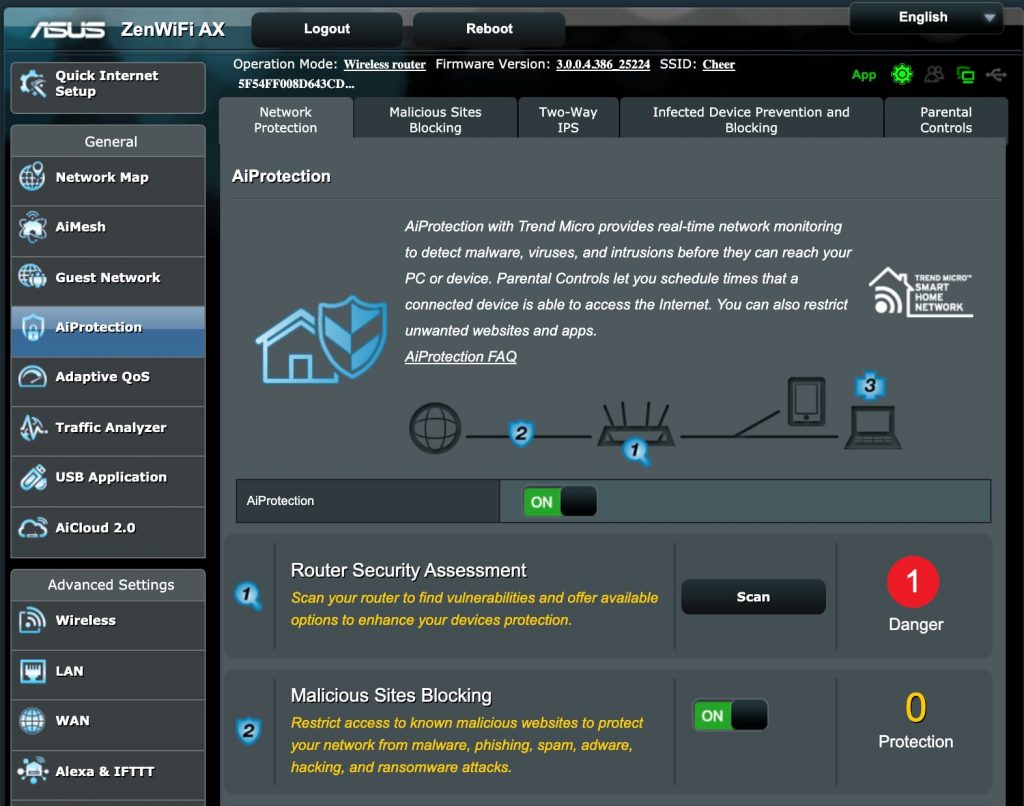Click the USB Application icon
1024x806 pixels.
pyautogui.click(x=33, y=477)
